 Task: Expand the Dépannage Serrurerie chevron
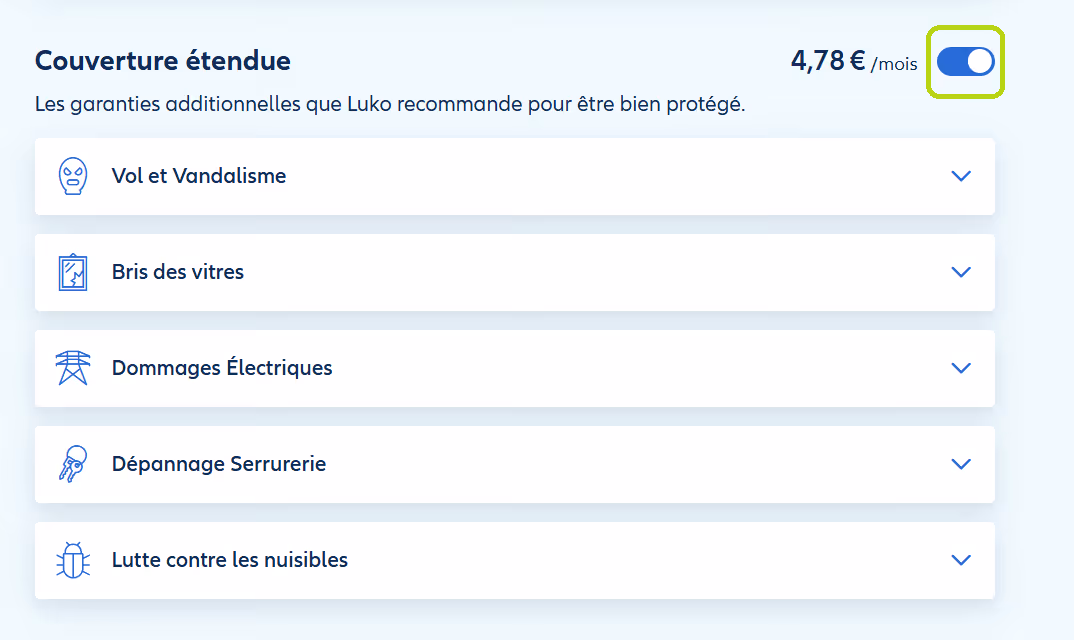[961, 464]
